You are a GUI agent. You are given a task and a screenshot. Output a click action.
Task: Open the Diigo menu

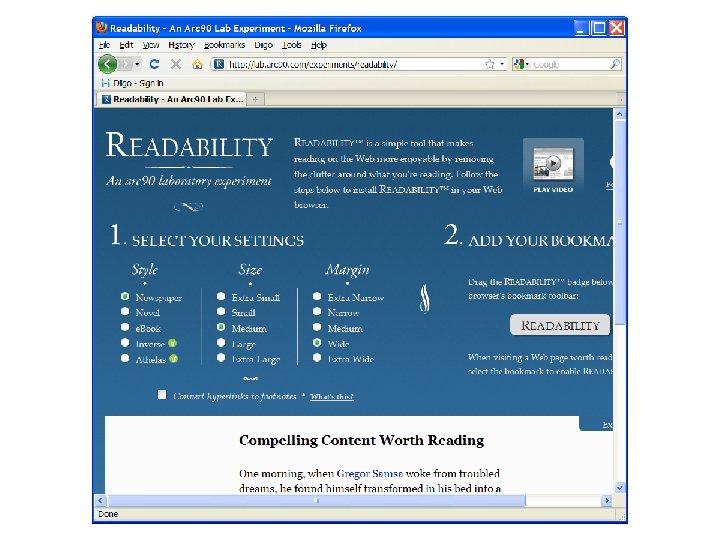263,45
